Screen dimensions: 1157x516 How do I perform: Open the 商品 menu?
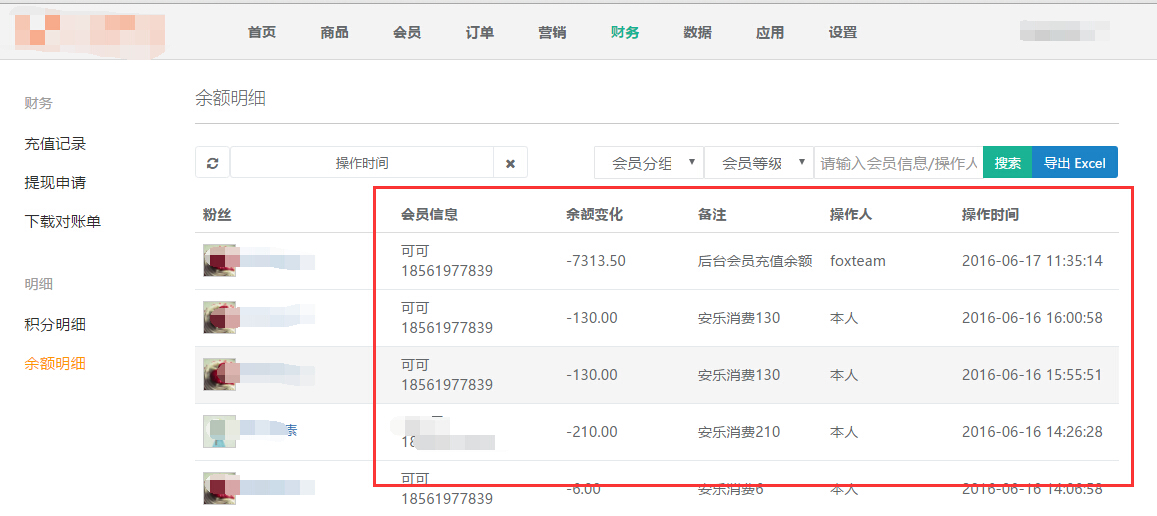(334, 32)
